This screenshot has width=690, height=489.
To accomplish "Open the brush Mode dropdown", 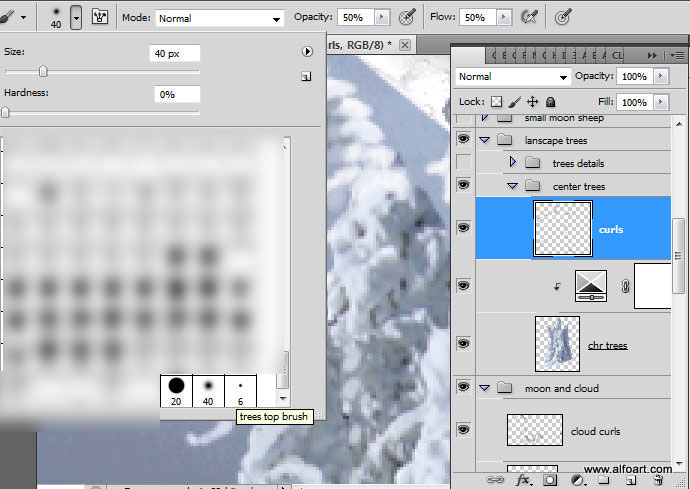I will tap(218, 18).
